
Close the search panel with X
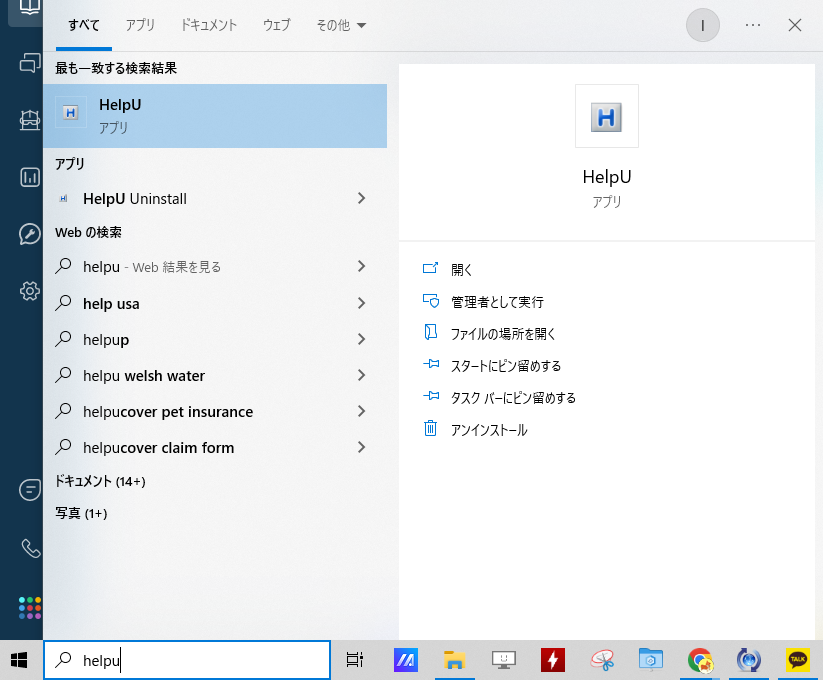795,25
